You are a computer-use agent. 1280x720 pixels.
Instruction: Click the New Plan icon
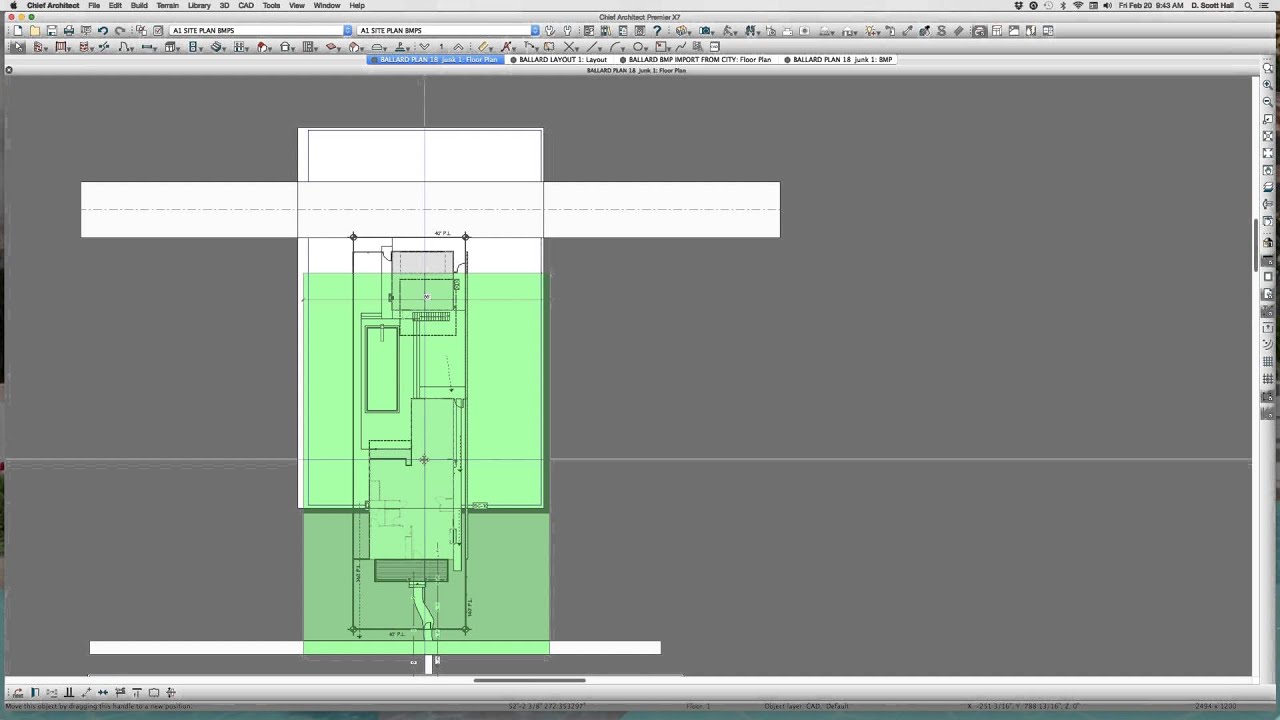coord(17,31)
